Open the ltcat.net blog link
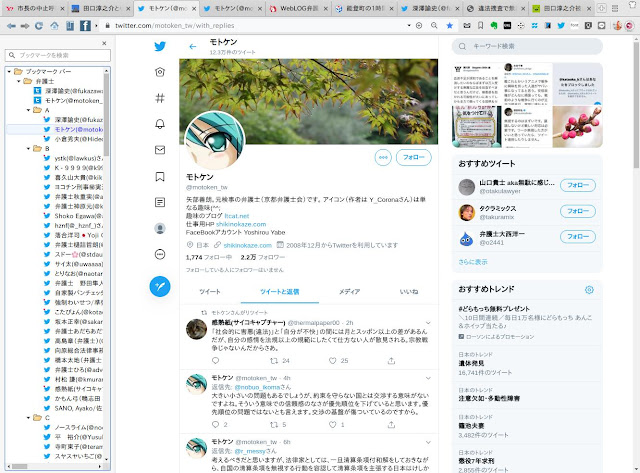The height and width of the screenshot is (473, 640). pyautogui.click(x=237, y=216)
